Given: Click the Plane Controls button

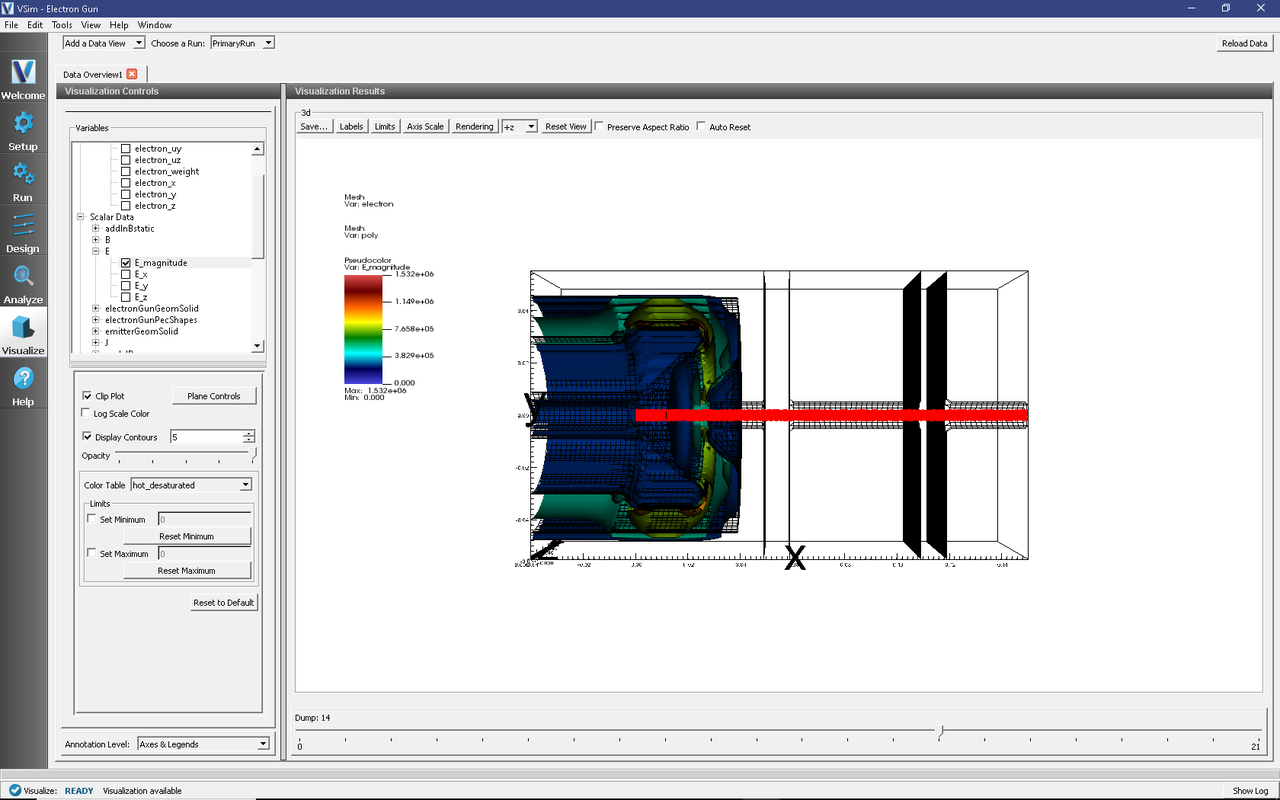Looking at the screenshot, I should click(x=214, y=396).
